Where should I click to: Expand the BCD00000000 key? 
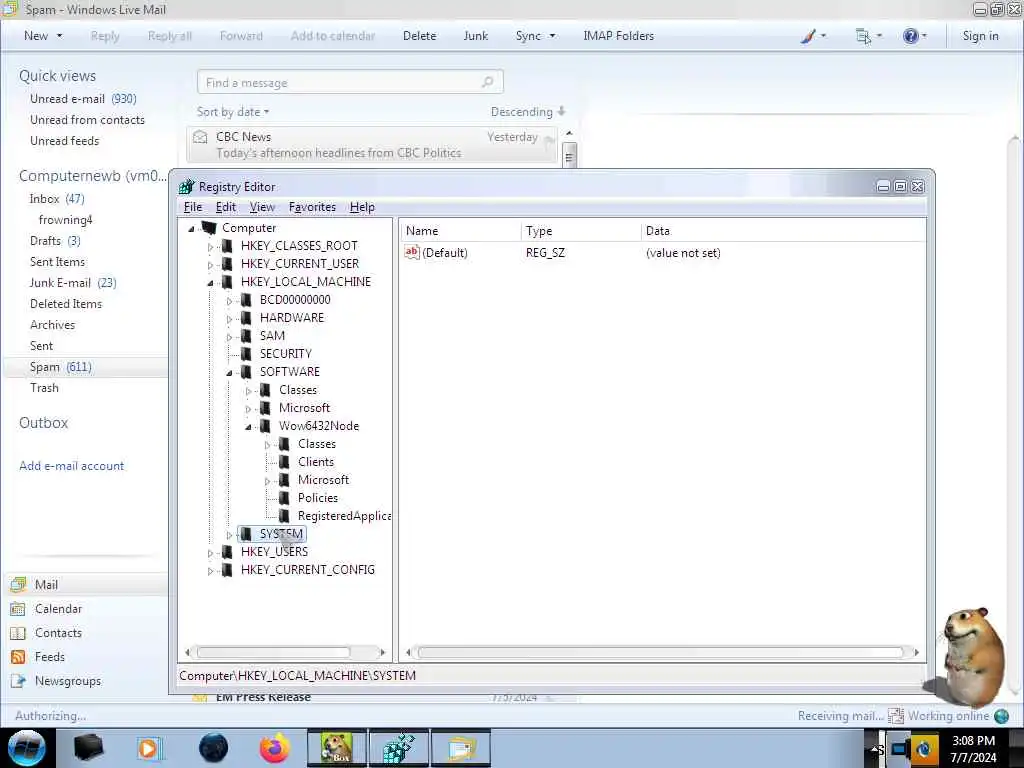pos(229,300)
